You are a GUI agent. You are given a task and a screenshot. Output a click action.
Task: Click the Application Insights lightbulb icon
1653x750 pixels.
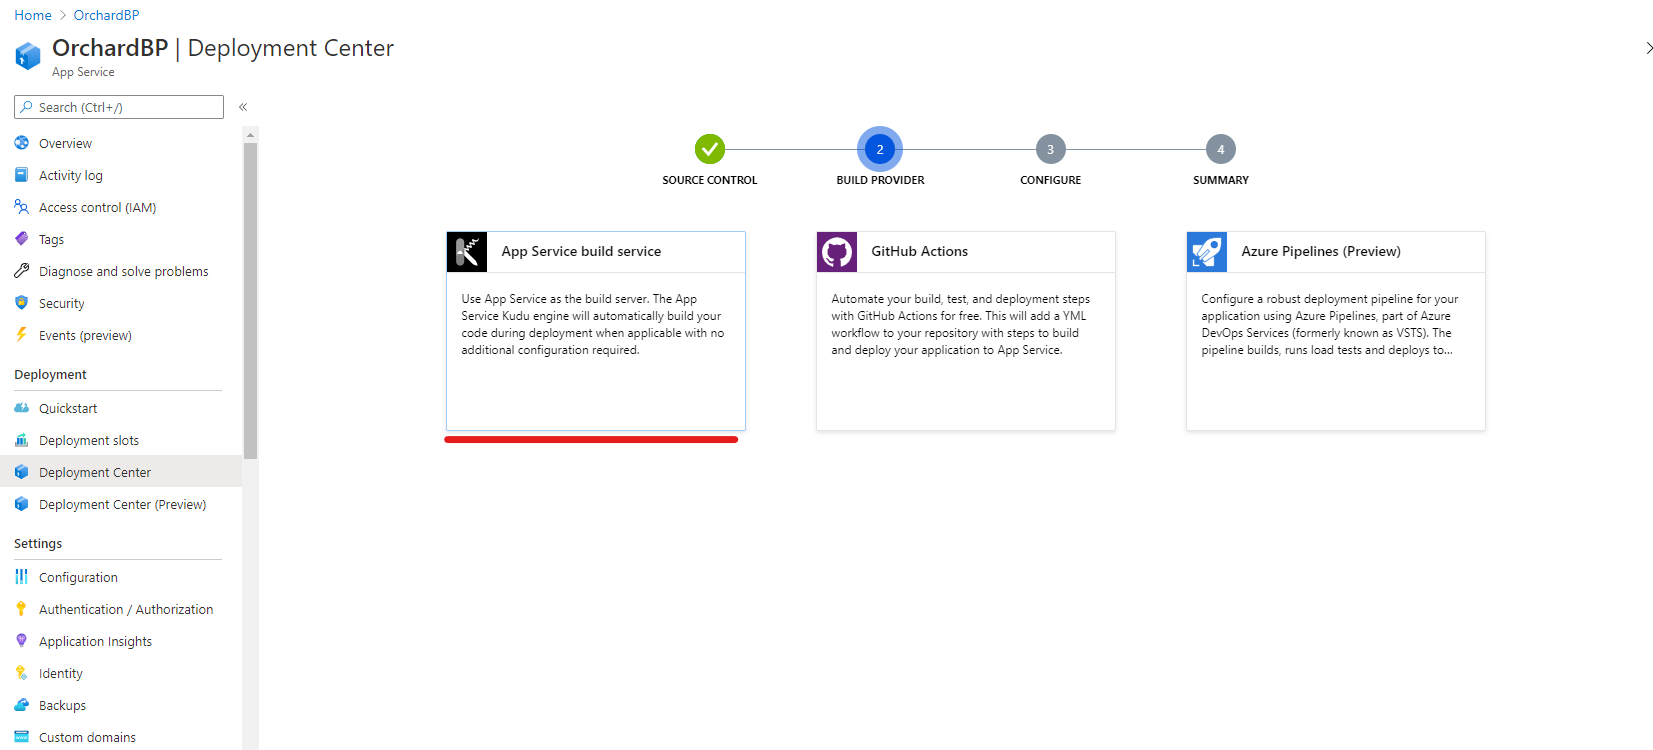[21, 641]
